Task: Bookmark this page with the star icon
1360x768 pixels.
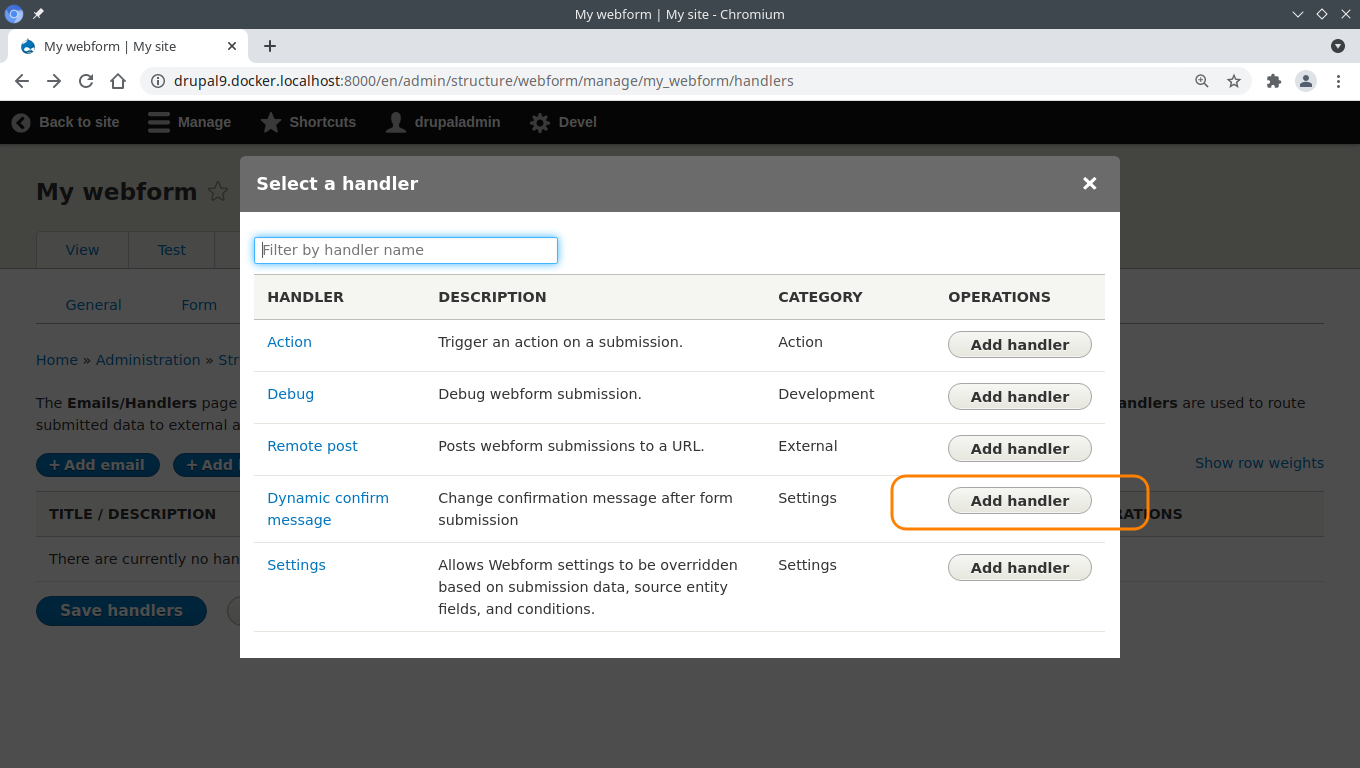Action: 1234,81
